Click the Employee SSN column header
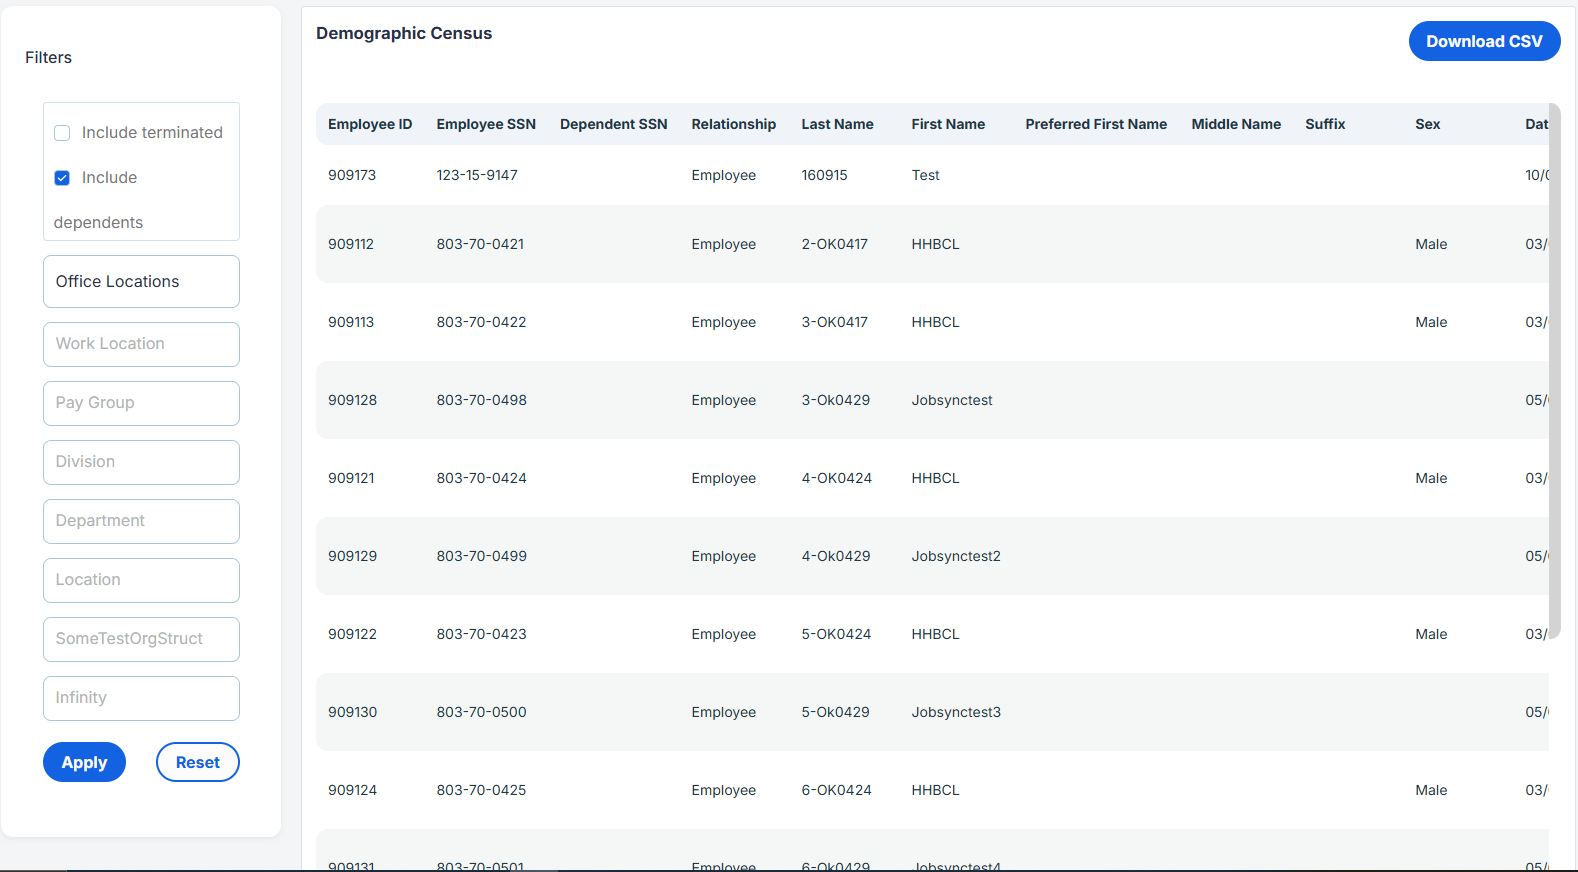1578x872 pixels. point(486,124)
